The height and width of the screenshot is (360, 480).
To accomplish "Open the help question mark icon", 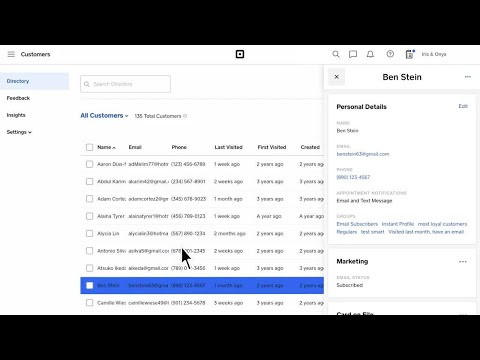I will pos(390,54).
